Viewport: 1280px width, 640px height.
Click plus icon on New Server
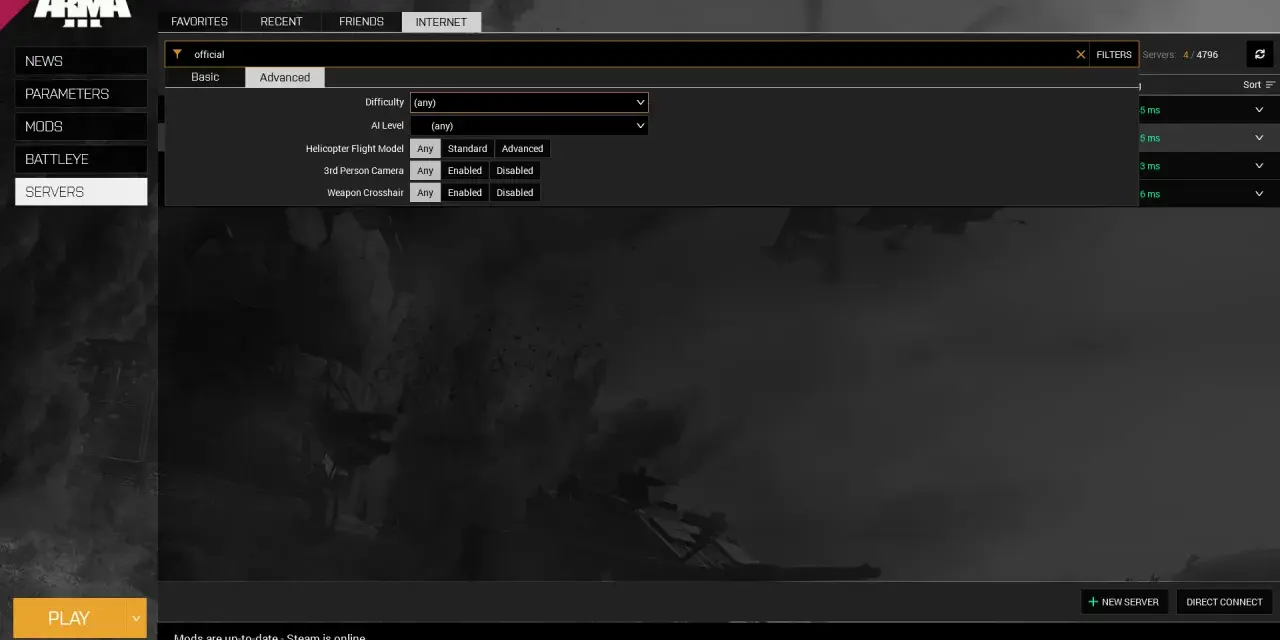coord(1093,602)
